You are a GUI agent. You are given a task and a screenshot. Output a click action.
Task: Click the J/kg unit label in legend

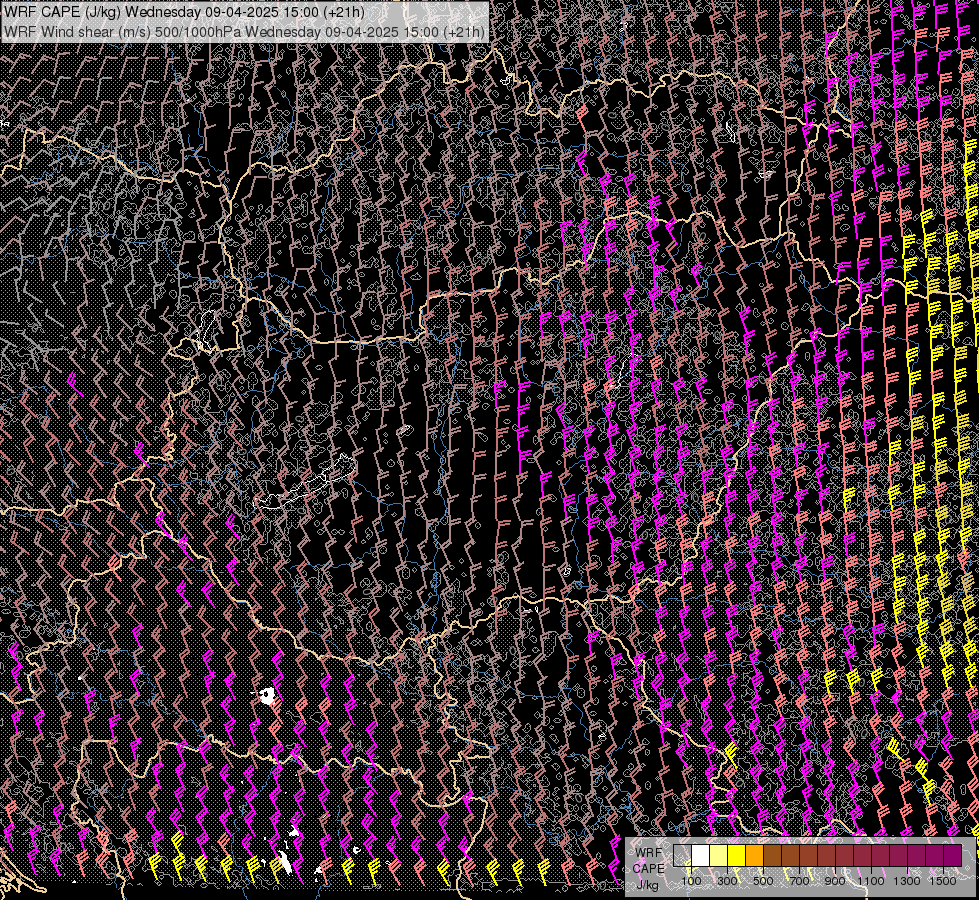pos(647,885)
